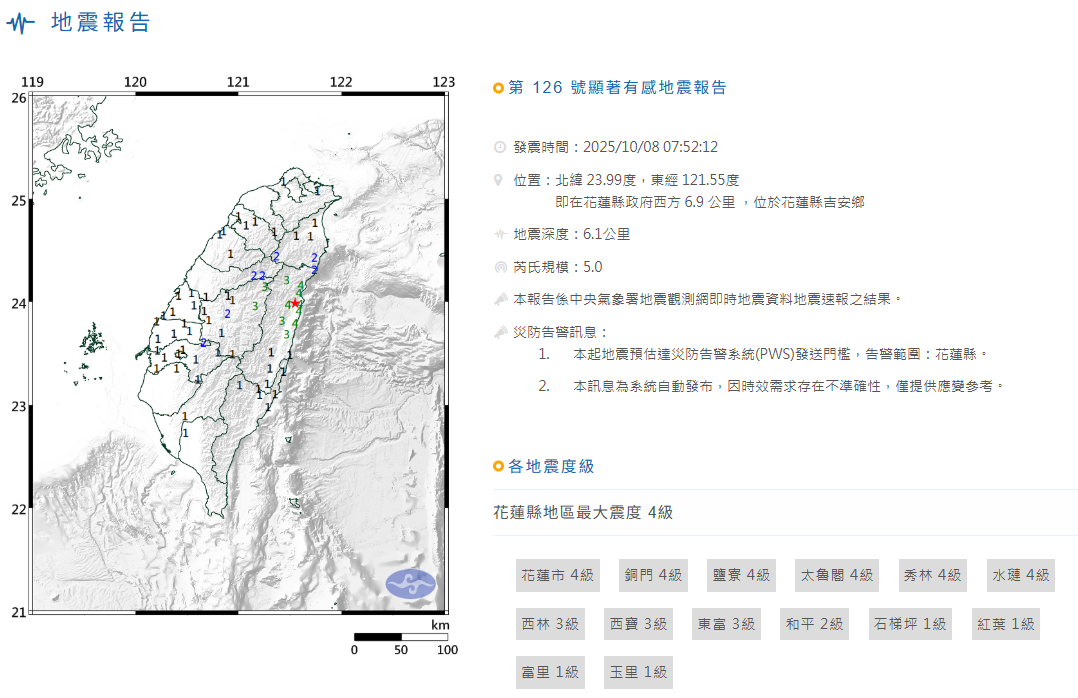Select the 花蓮市 4級 intensity tag
The image size is (1078, 698).
coord(557,575)
